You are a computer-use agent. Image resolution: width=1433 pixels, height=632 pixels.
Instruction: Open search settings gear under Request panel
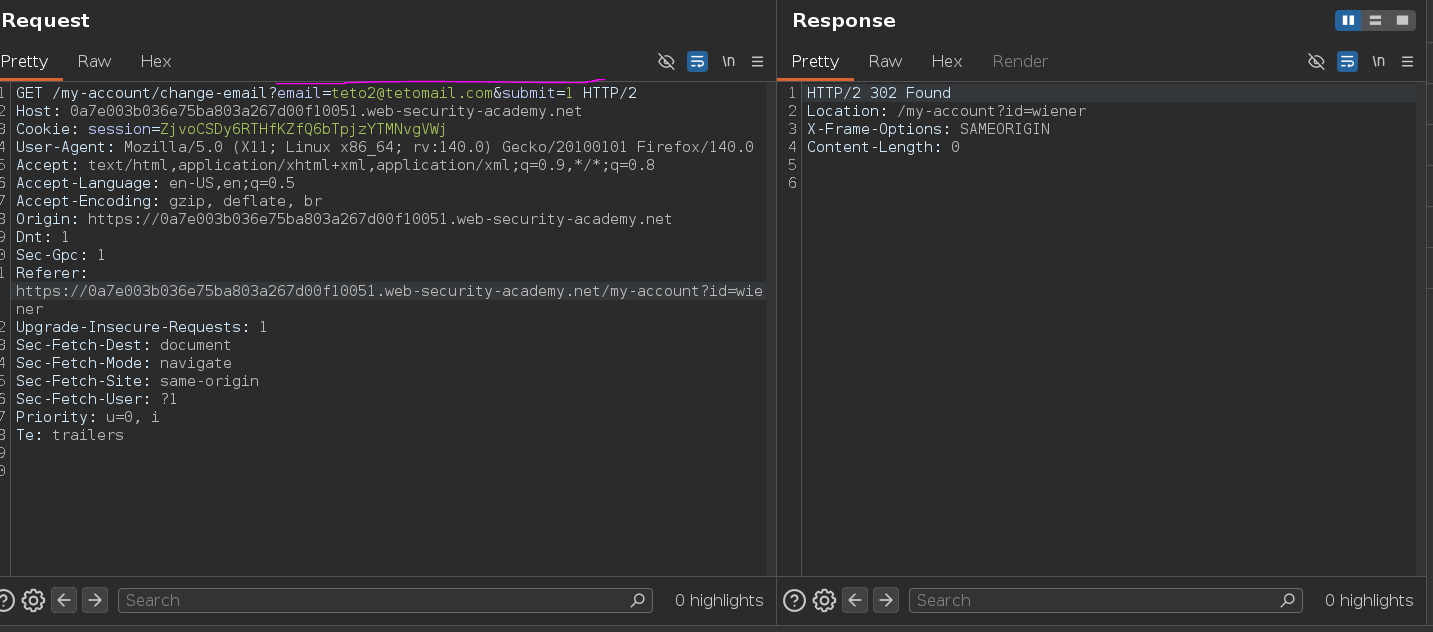[34, 600]
